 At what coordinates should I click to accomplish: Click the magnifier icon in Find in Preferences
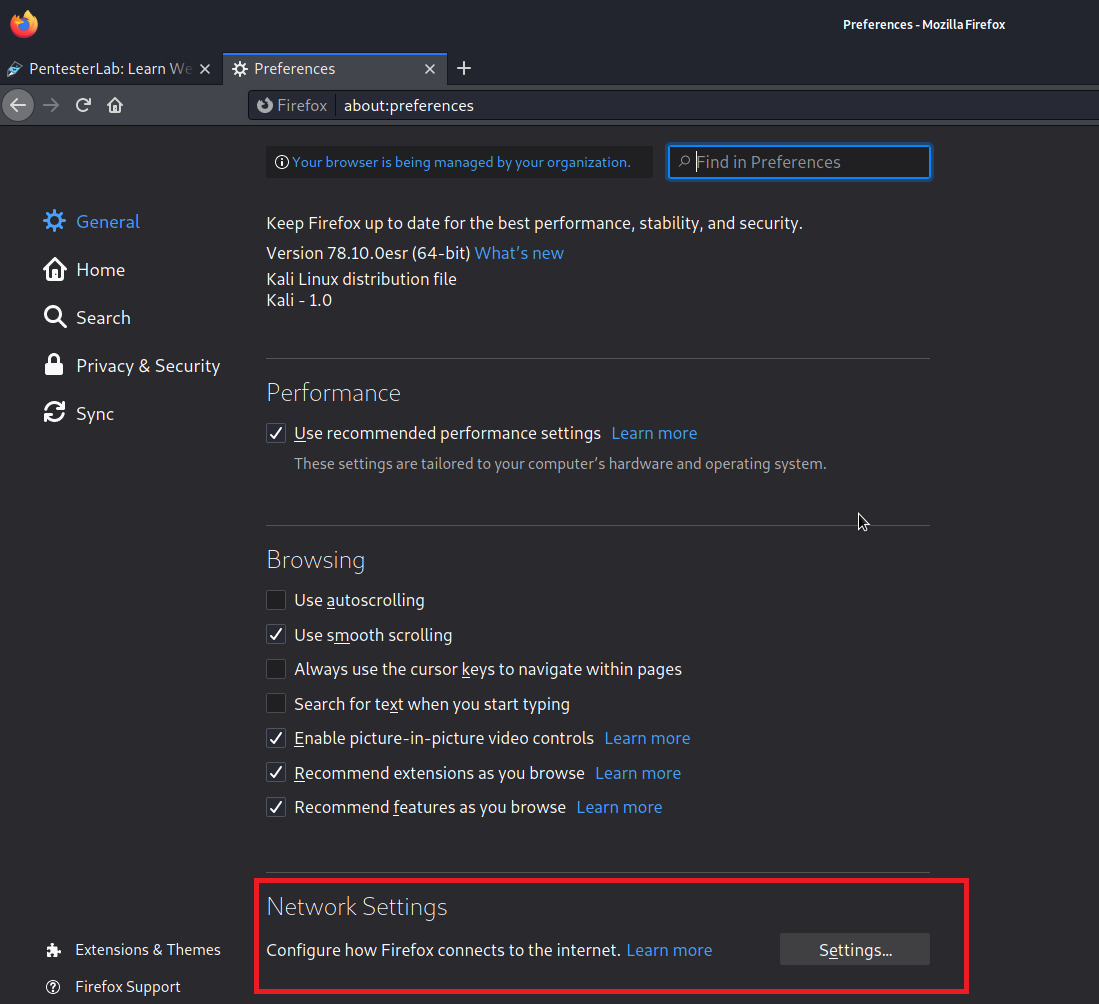coord(684,162)
